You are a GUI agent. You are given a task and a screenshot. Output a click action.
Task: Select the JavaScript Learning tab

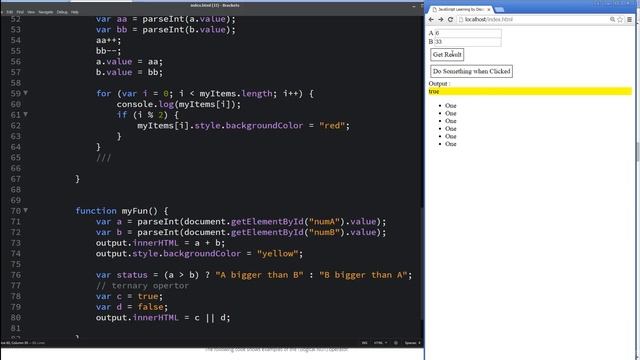coord(461,9)
